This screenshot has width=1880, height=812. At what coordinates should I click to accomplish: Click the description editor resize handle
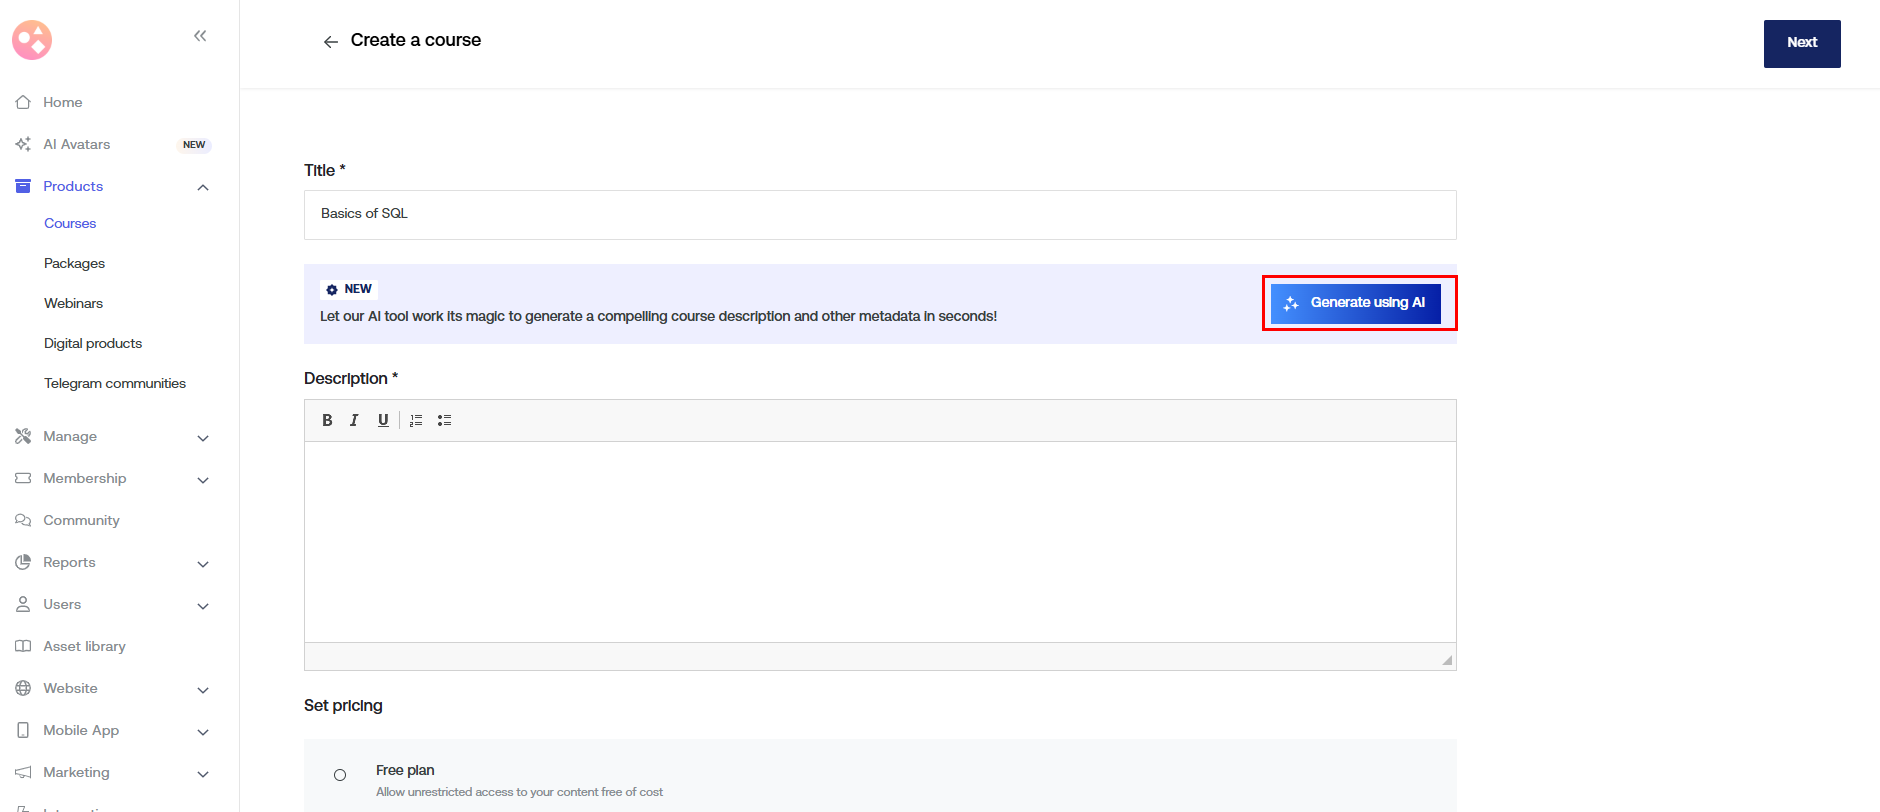tap(1447, 660)
